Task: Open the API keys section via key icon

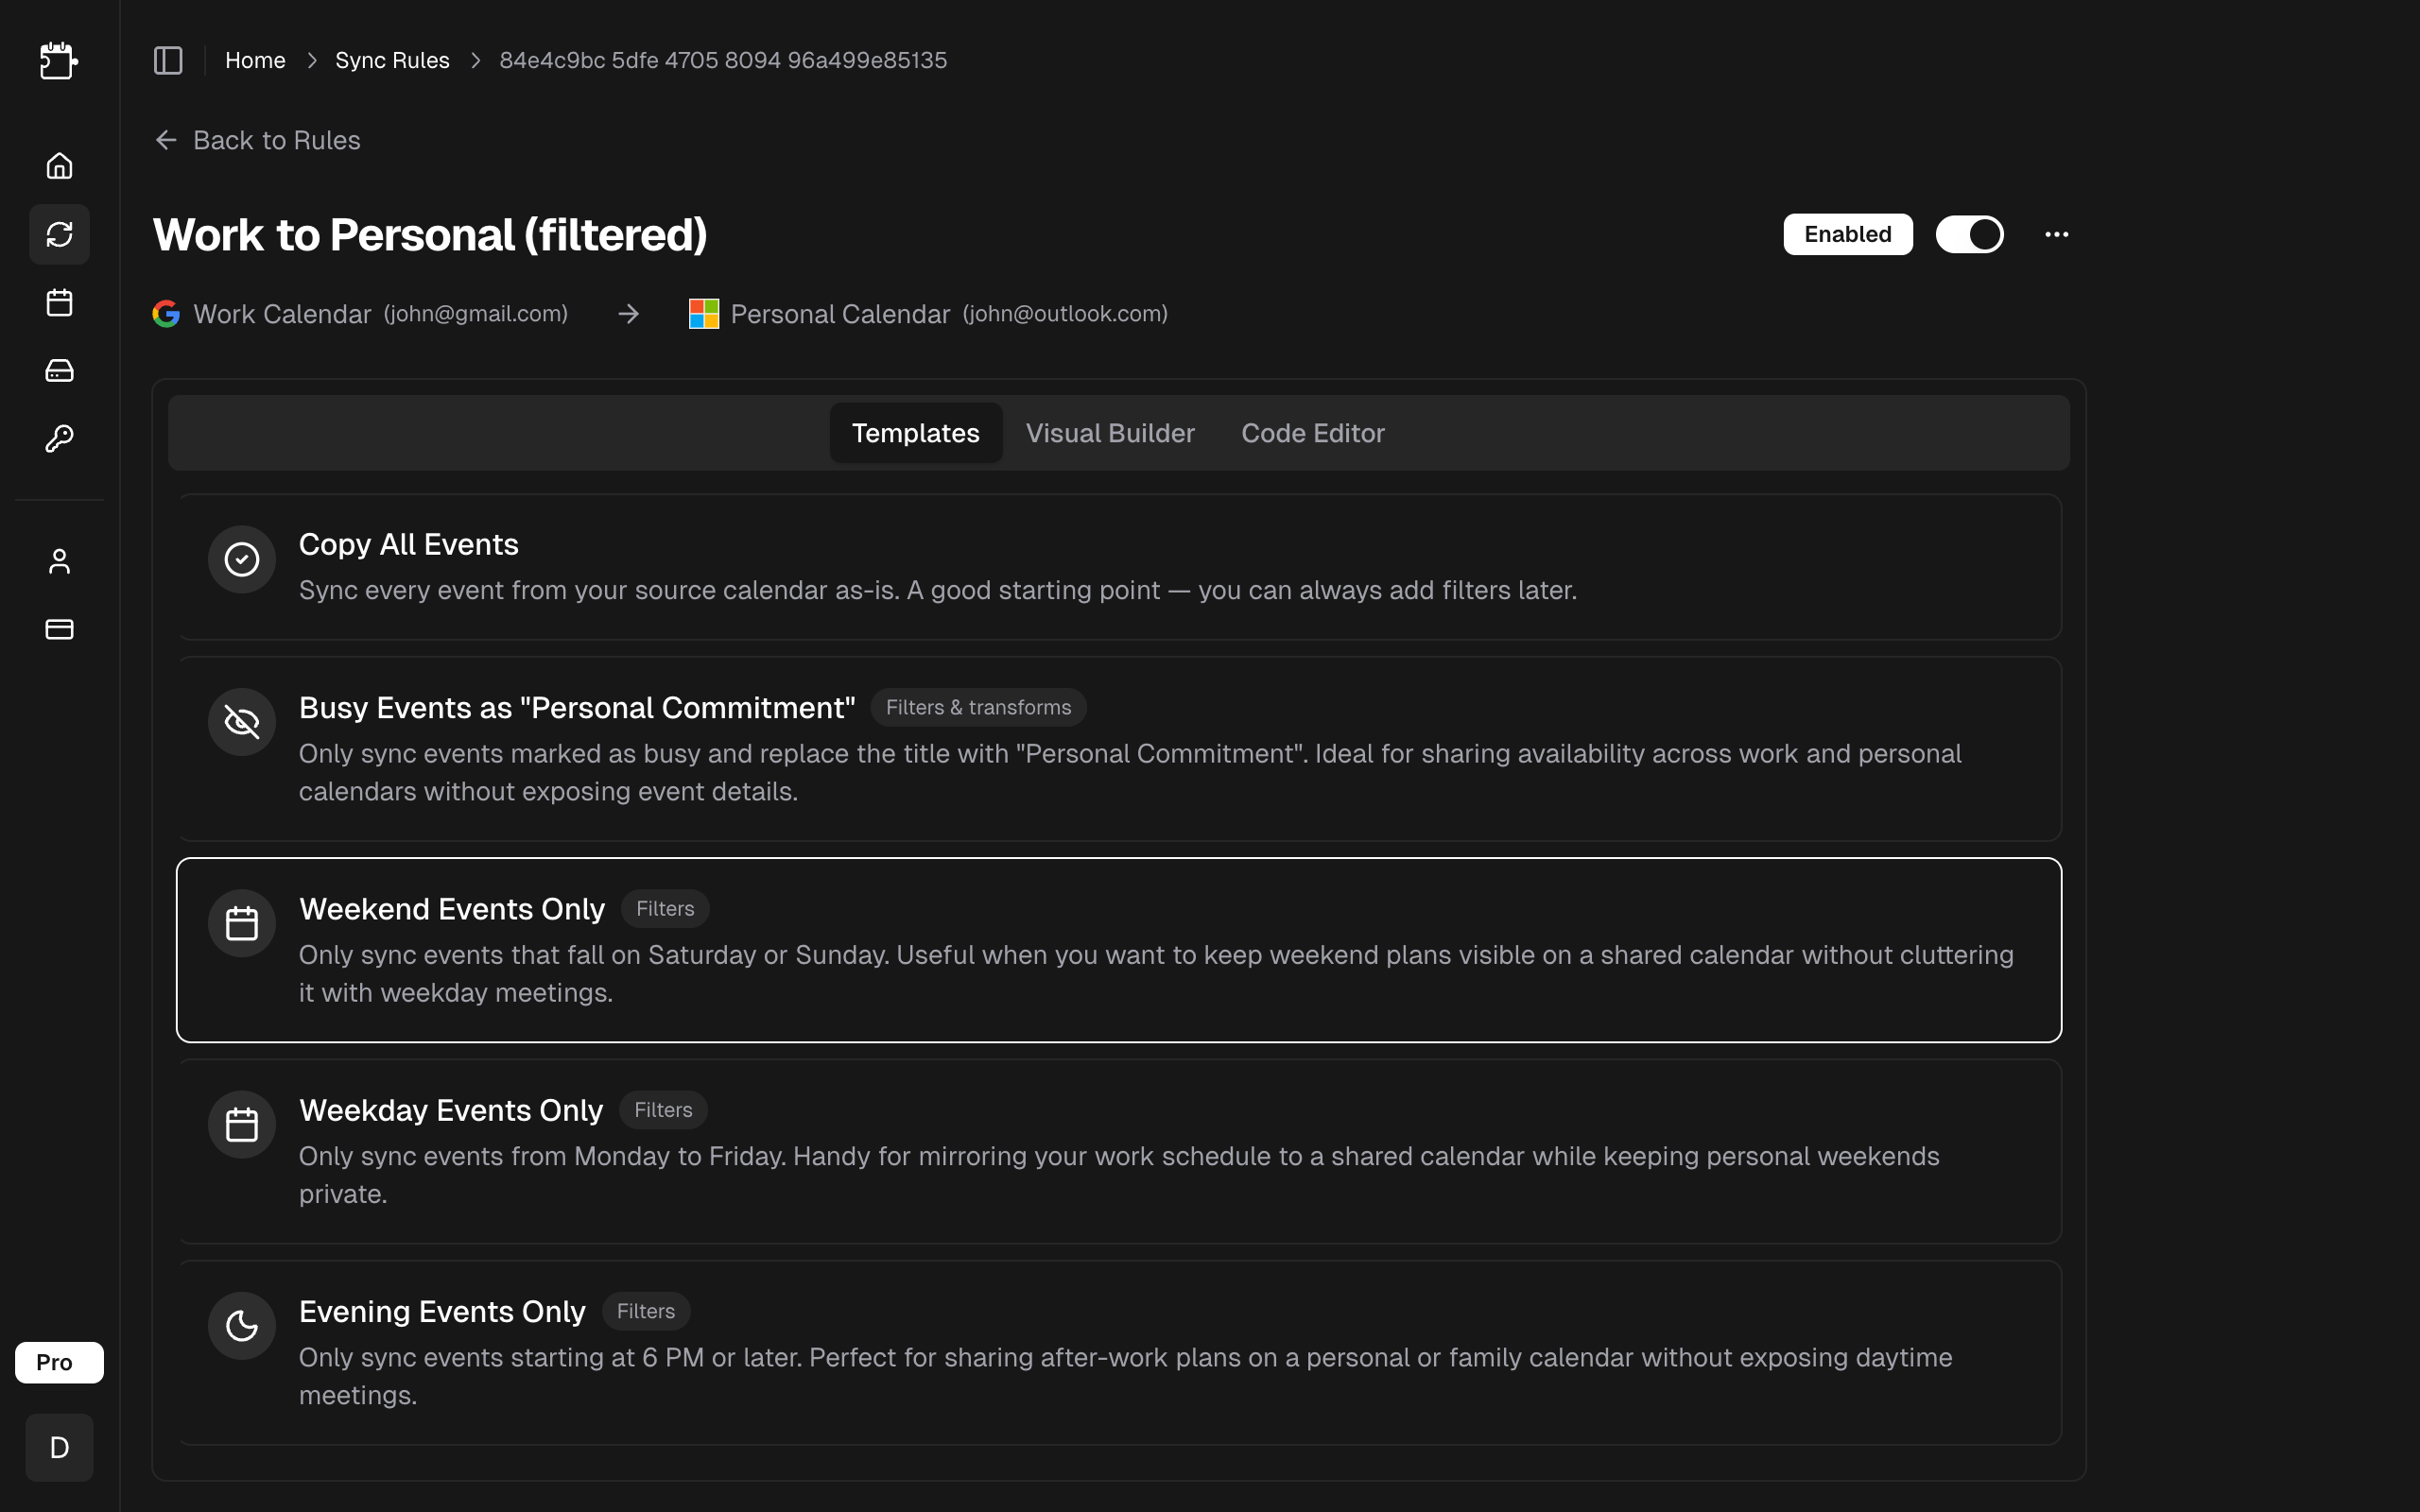Action: click(x=59, y=438)
